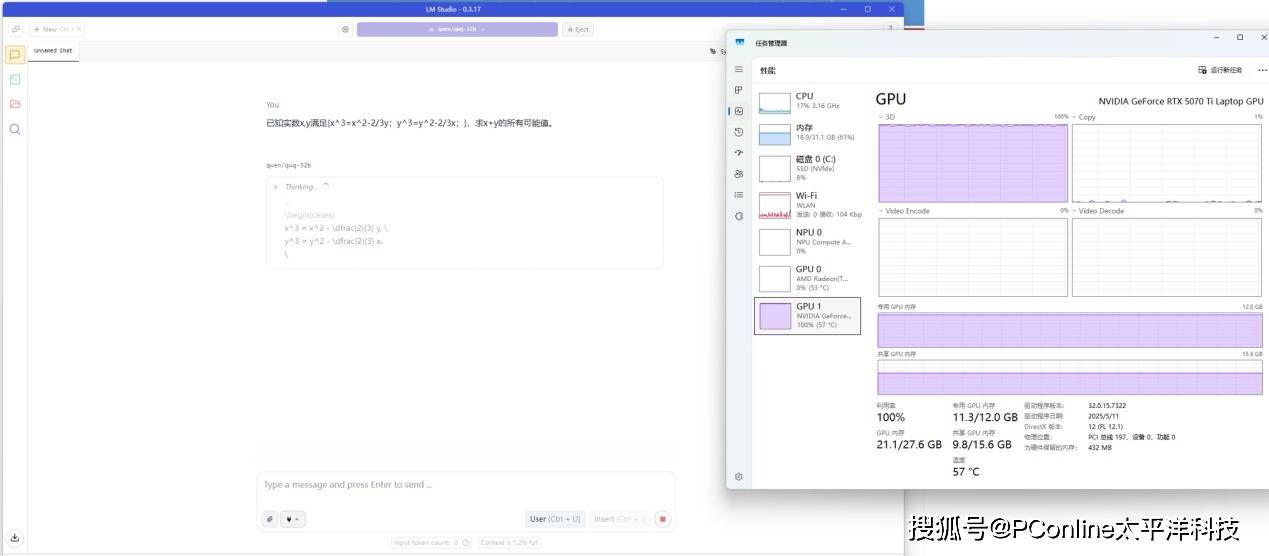The width and height of the screenshot is (1269, 556).
Task: Expand the Thinking block chevron
Action: [276, 187]
